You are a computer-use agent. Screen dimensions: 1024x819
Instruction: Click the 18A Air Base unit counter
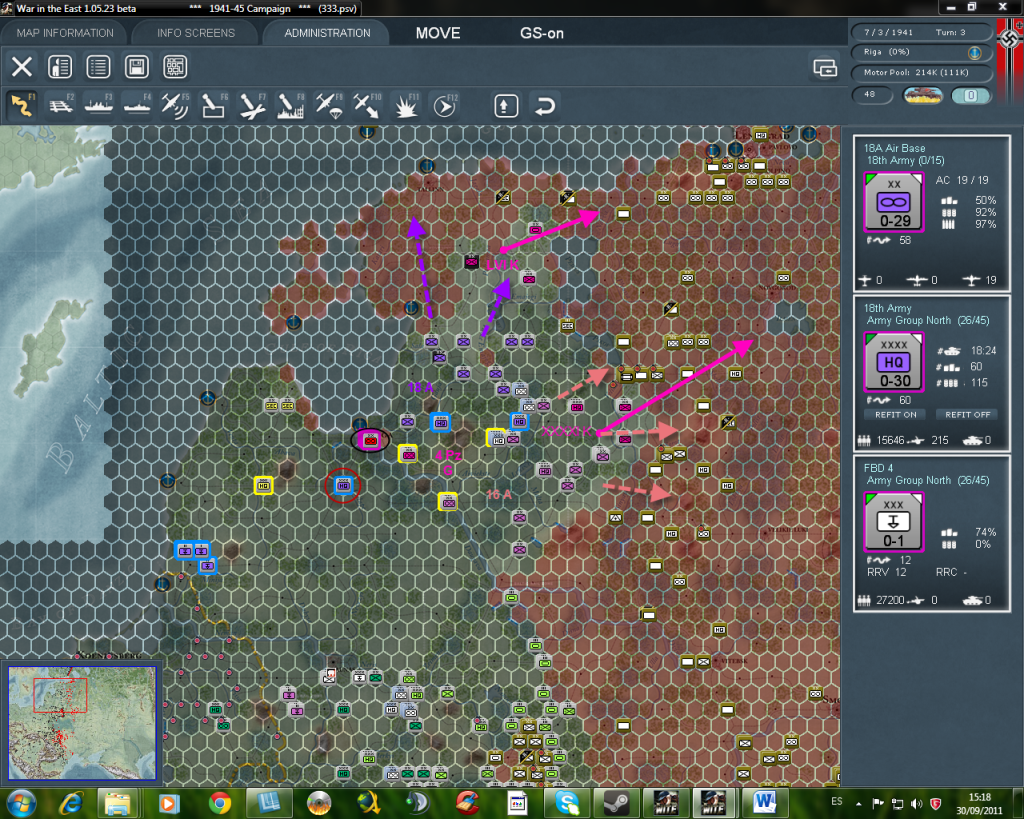pyautogui.click(x=893, y=202)
